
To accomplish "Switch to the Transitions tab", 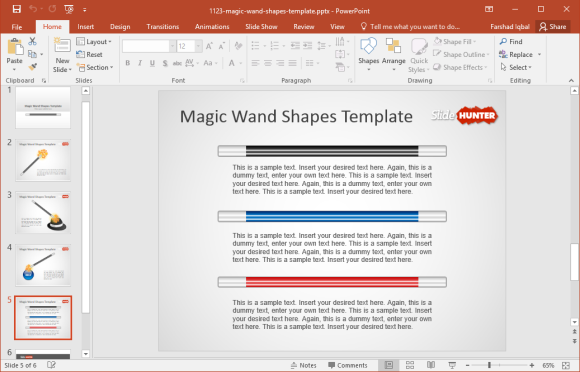I will coord(163,27).
